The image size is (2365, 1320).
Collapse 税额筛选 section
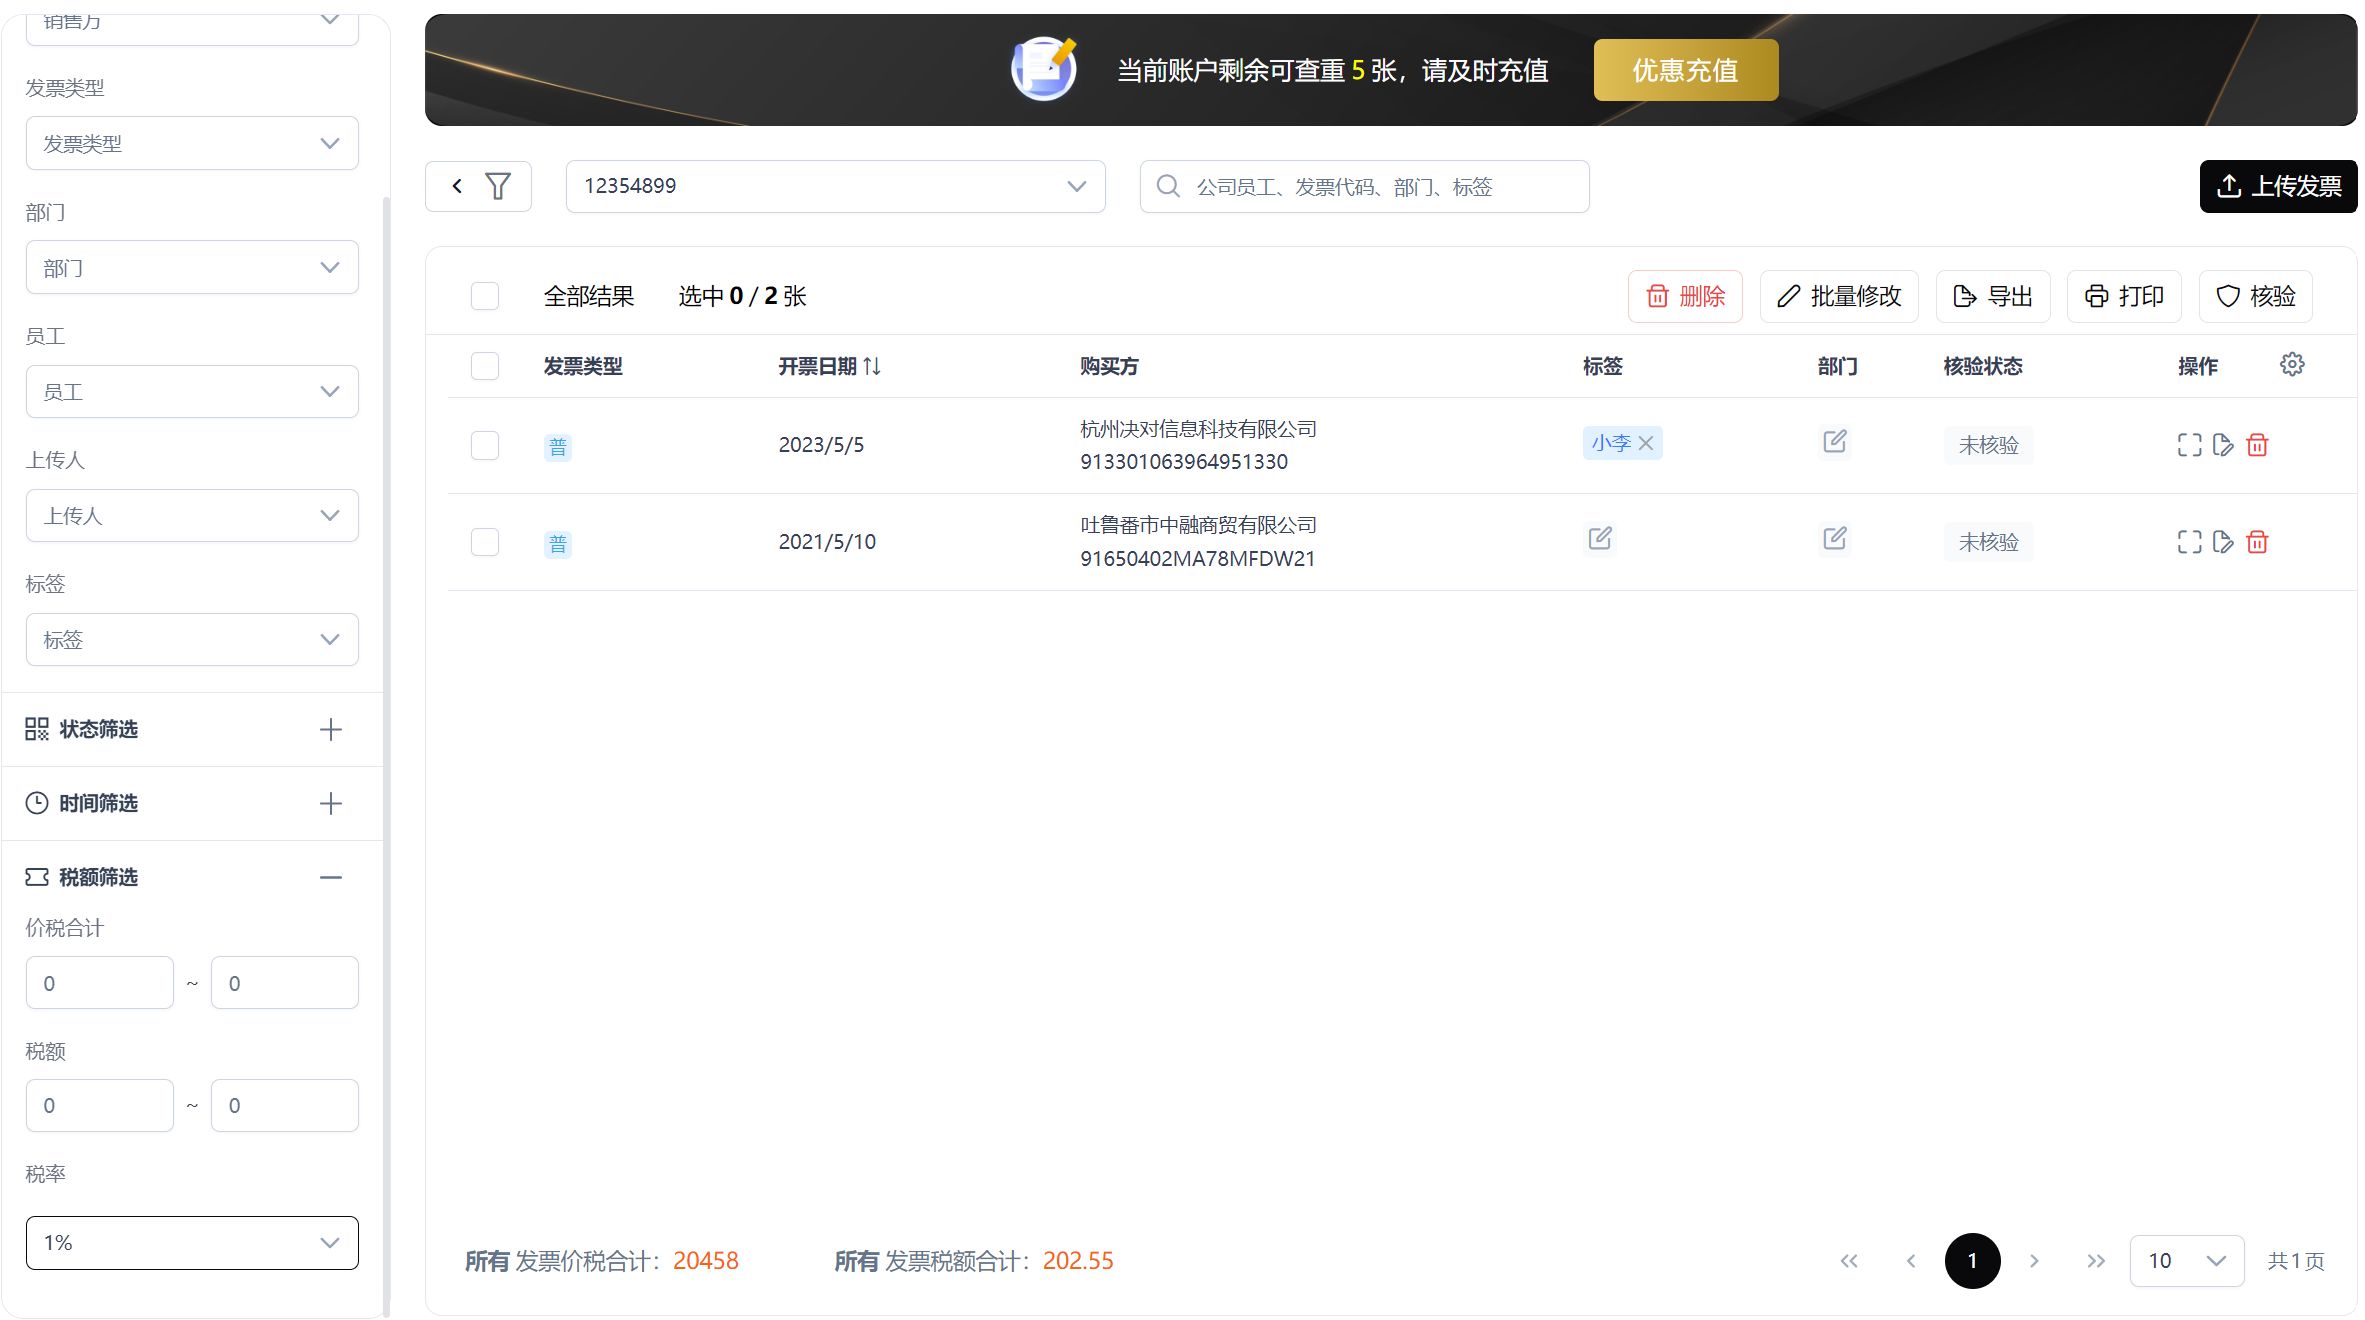pyautogui.click(x=331, y=877)
